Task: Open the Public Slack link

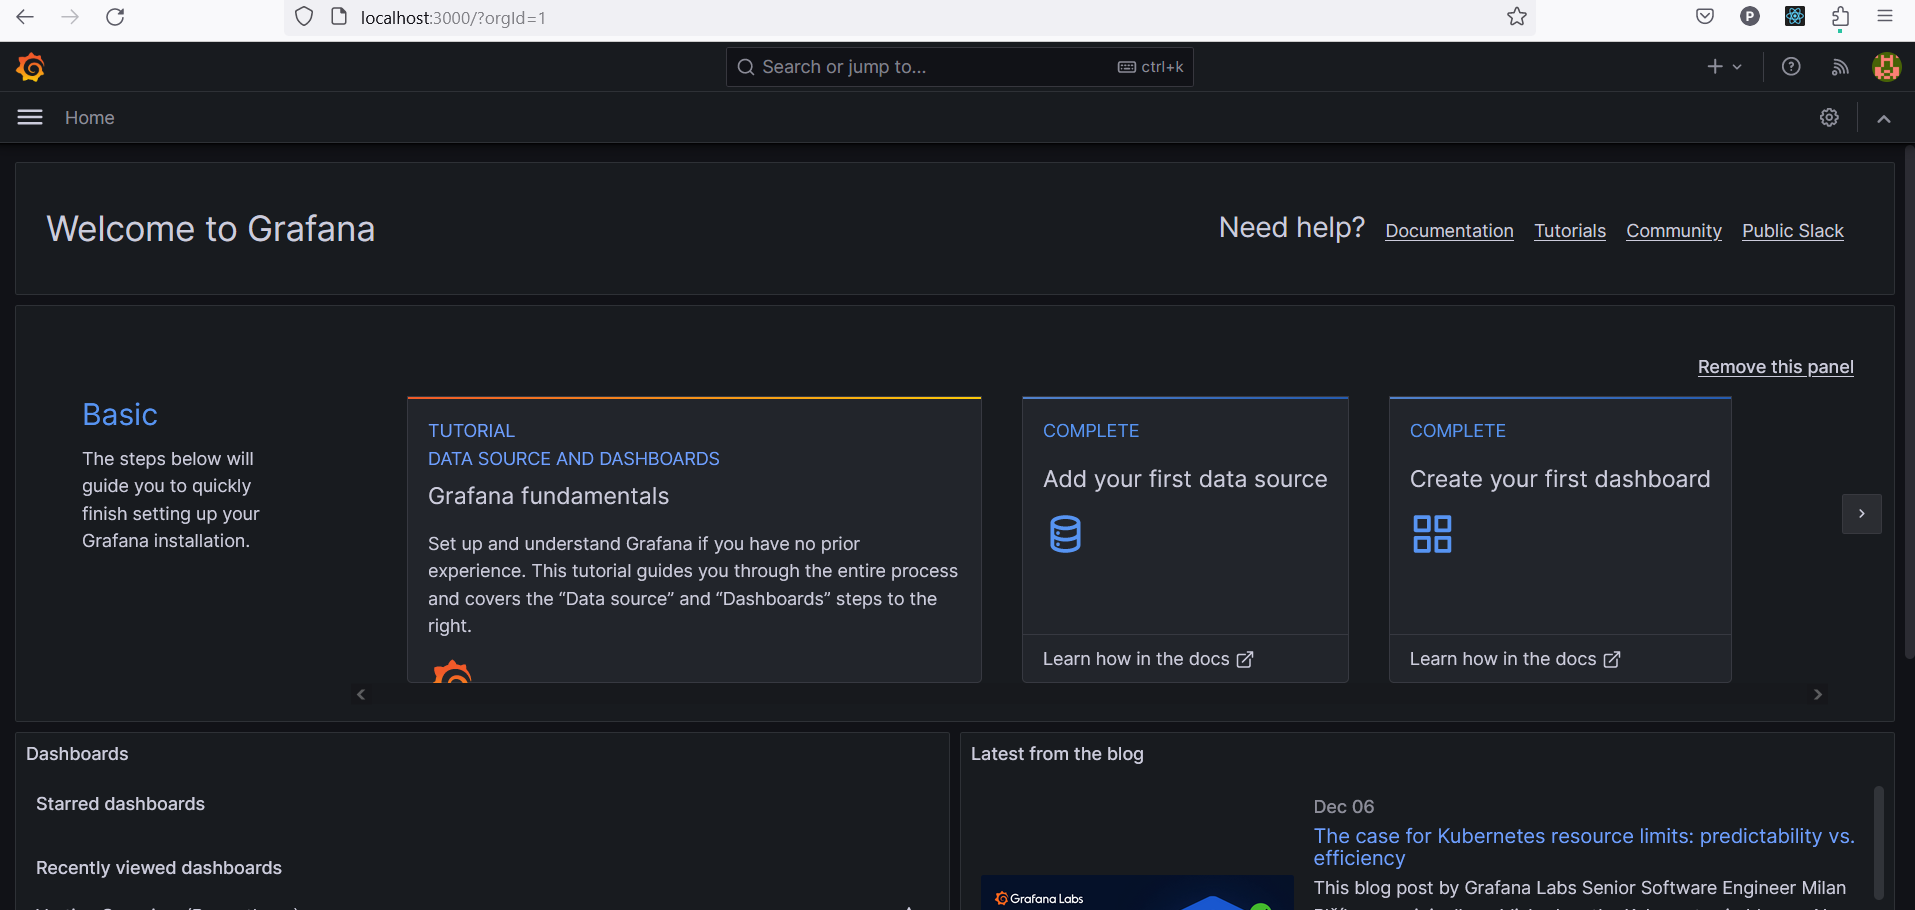Action: 1793,231
